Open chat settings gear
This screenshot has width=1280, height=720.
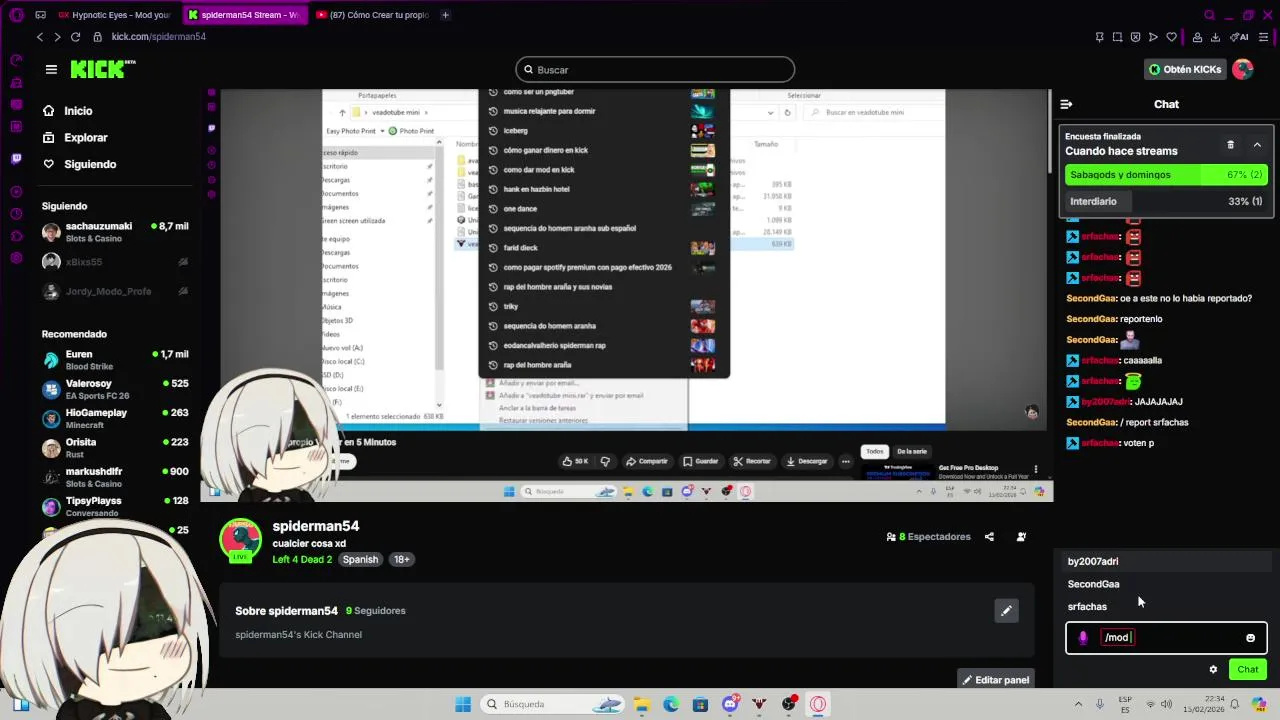click(1213, 670)
